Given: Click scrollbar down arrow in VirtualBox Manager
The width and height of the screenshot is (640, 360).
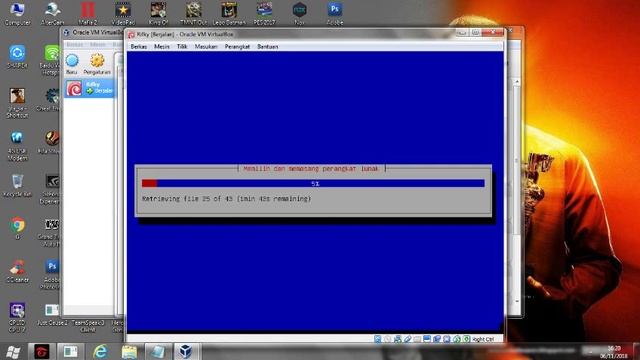Looking at the screenshot, I should click(517, 302).
